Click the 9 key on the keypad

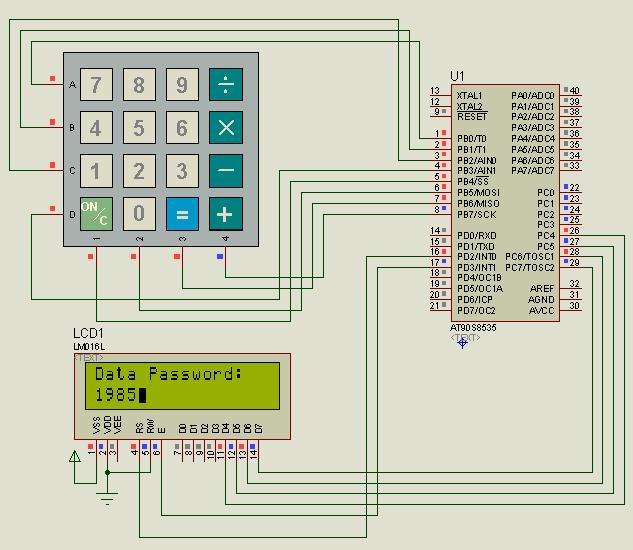point(182,84)
